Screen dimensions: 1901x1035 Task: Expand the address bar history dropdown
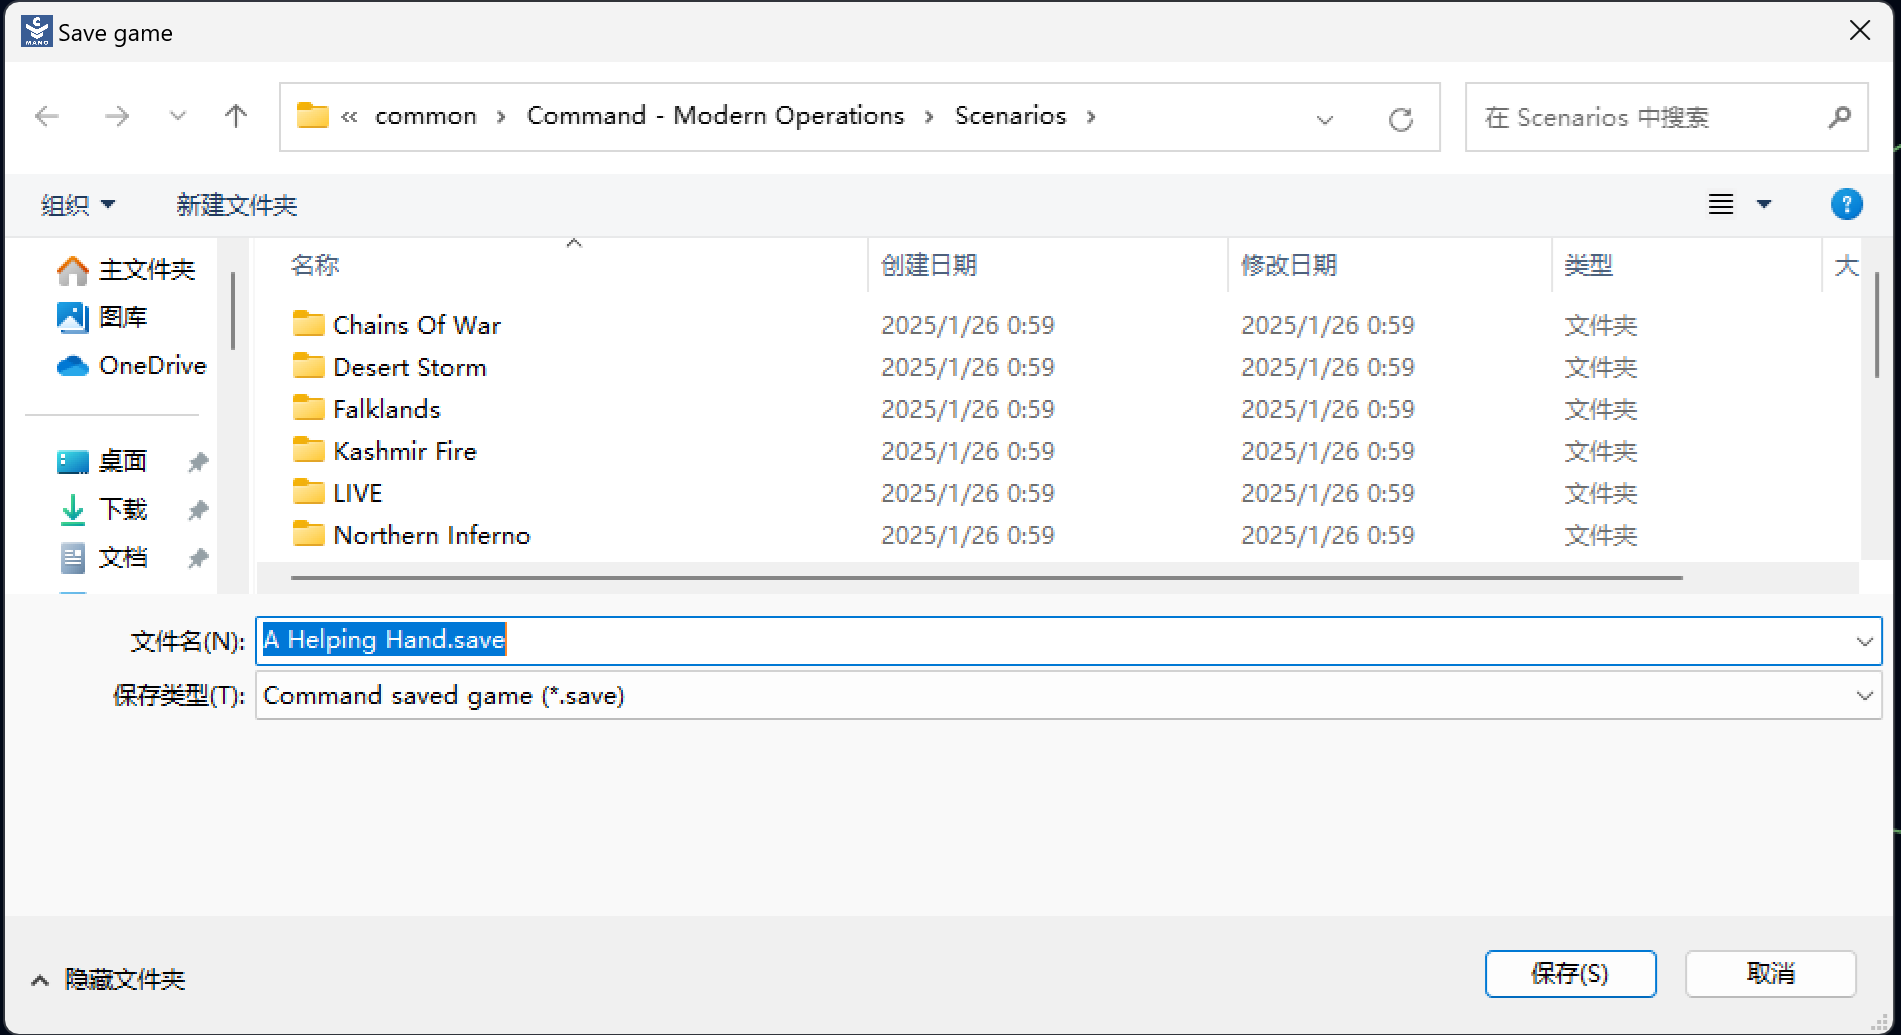tap(1325, 119)
